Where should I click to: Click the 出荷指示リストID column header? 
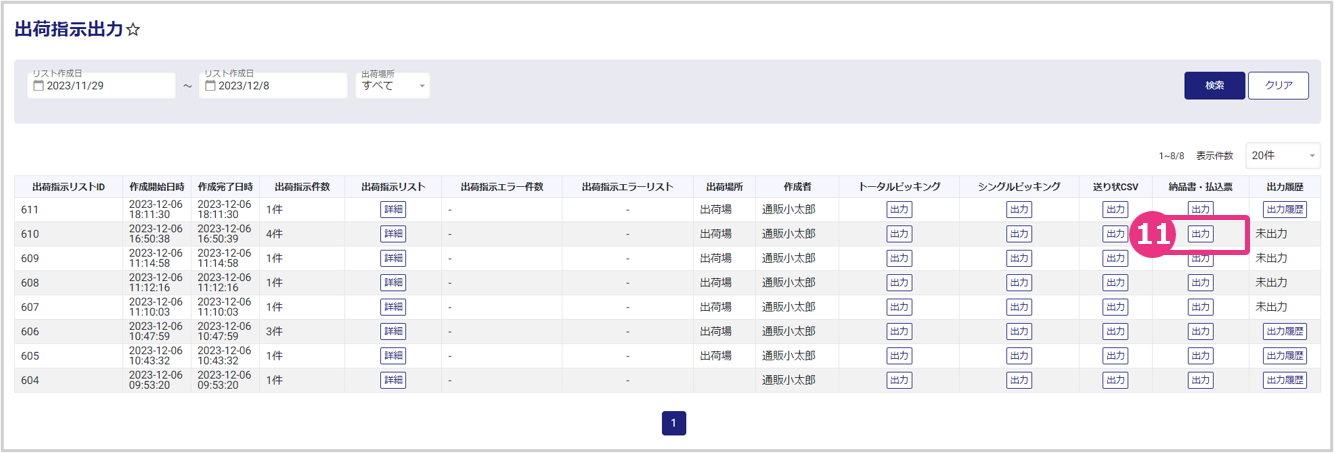68,186
